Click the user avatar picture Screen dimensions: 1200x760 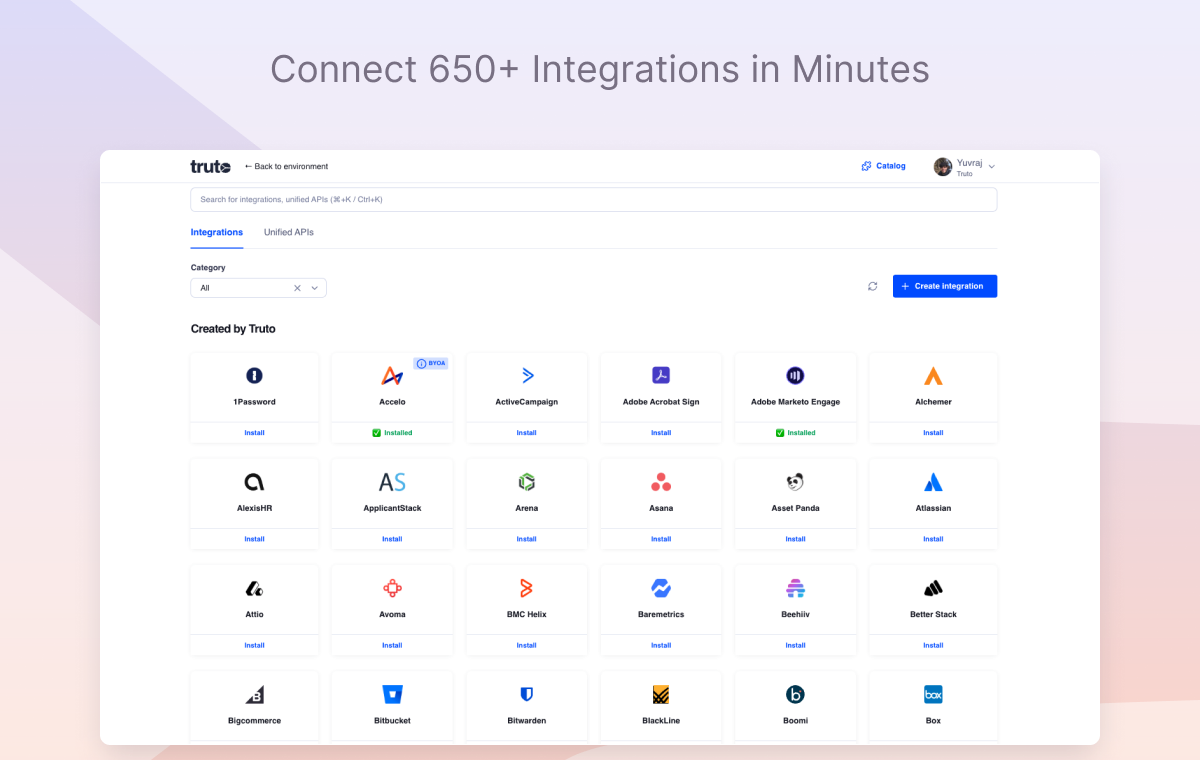point(943,166)
